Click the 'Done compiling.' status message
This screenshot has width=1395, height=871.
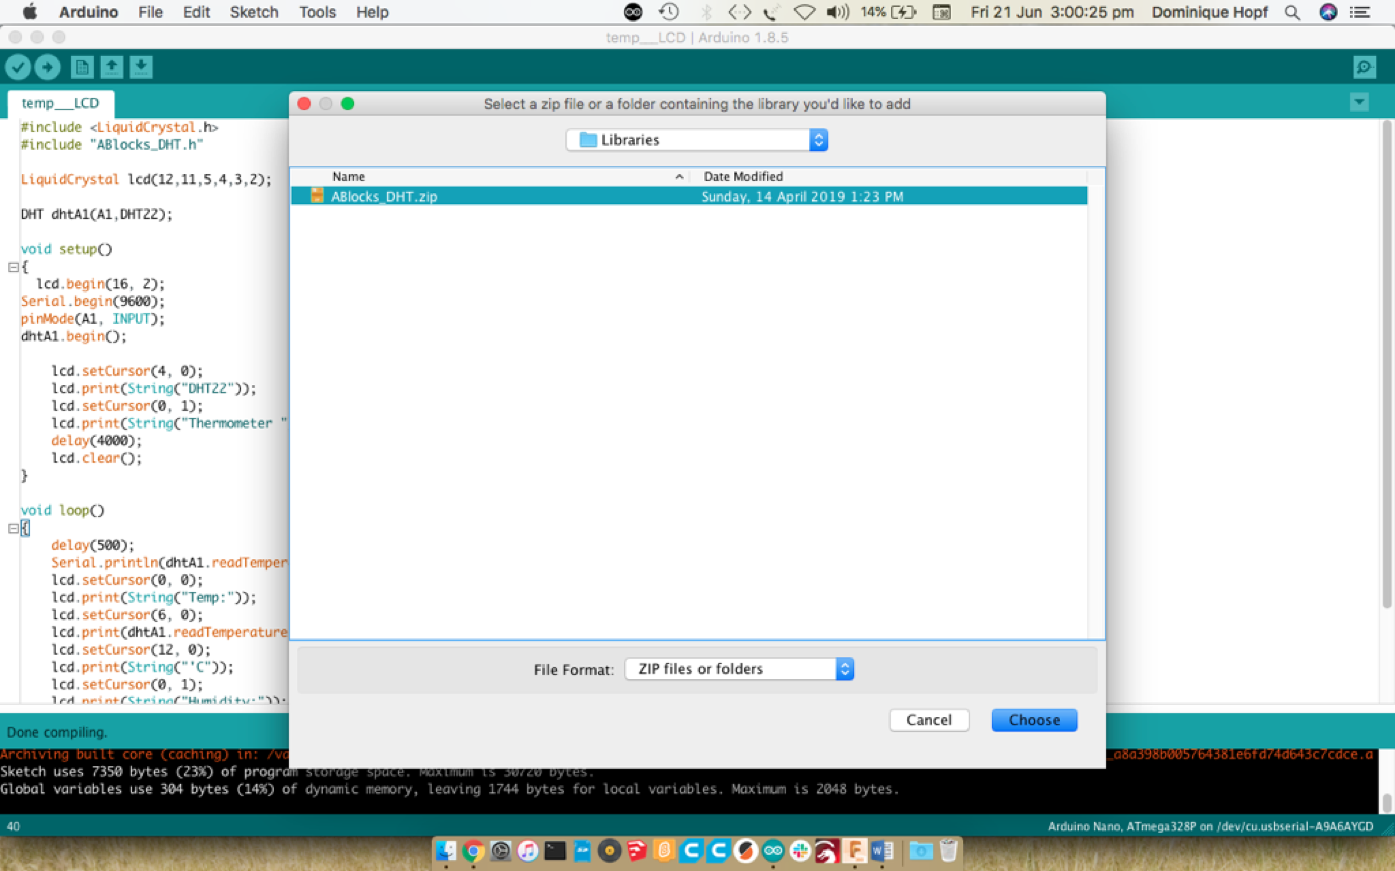(57, 732)
